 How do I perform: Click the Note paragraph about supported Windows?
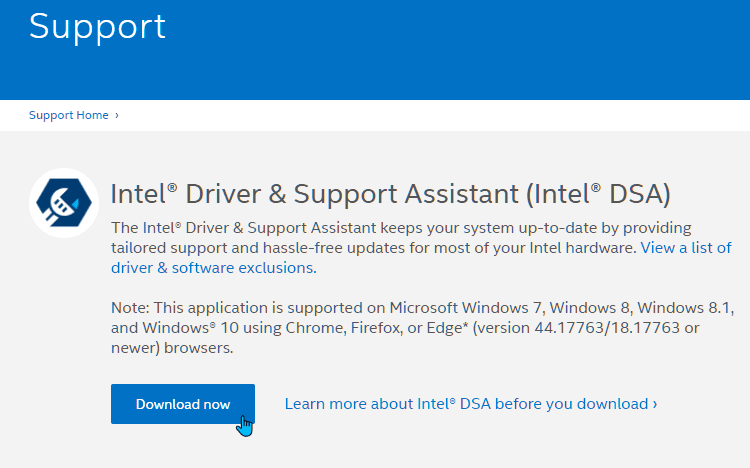coord(422,327)
